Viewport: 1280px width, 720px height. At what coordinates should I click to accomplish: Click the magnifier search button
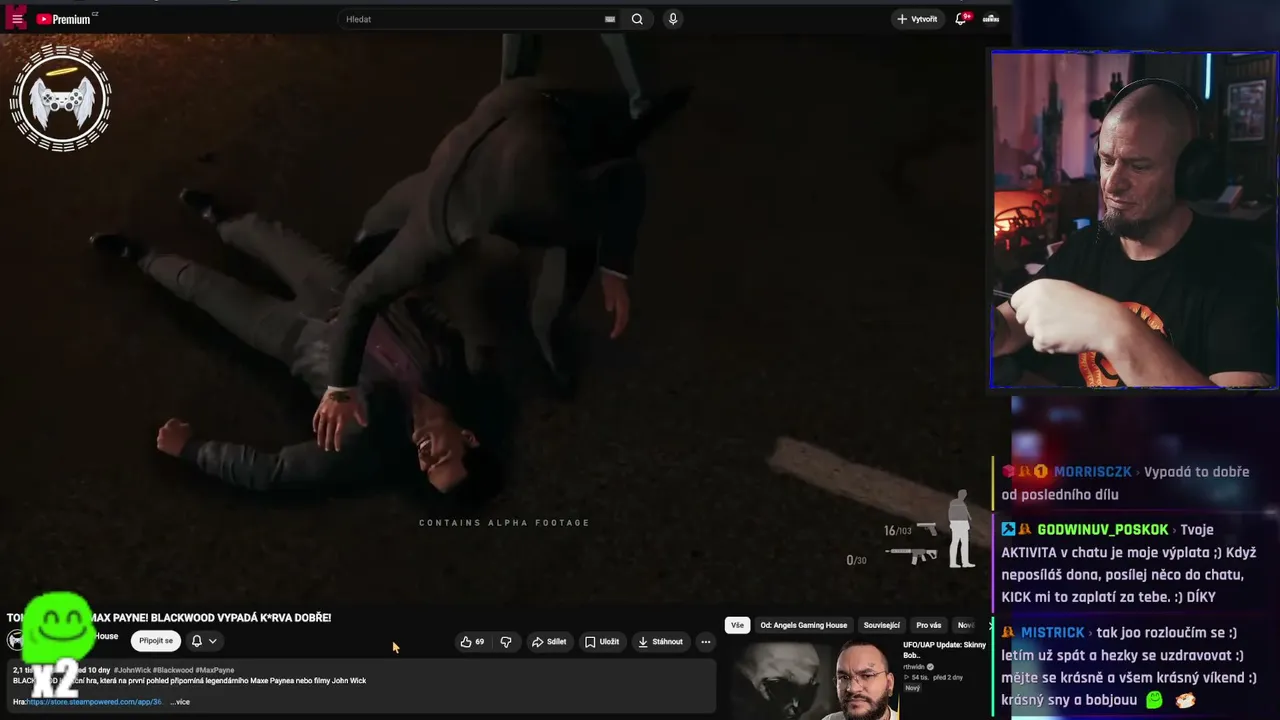click(x=637, y=19)
